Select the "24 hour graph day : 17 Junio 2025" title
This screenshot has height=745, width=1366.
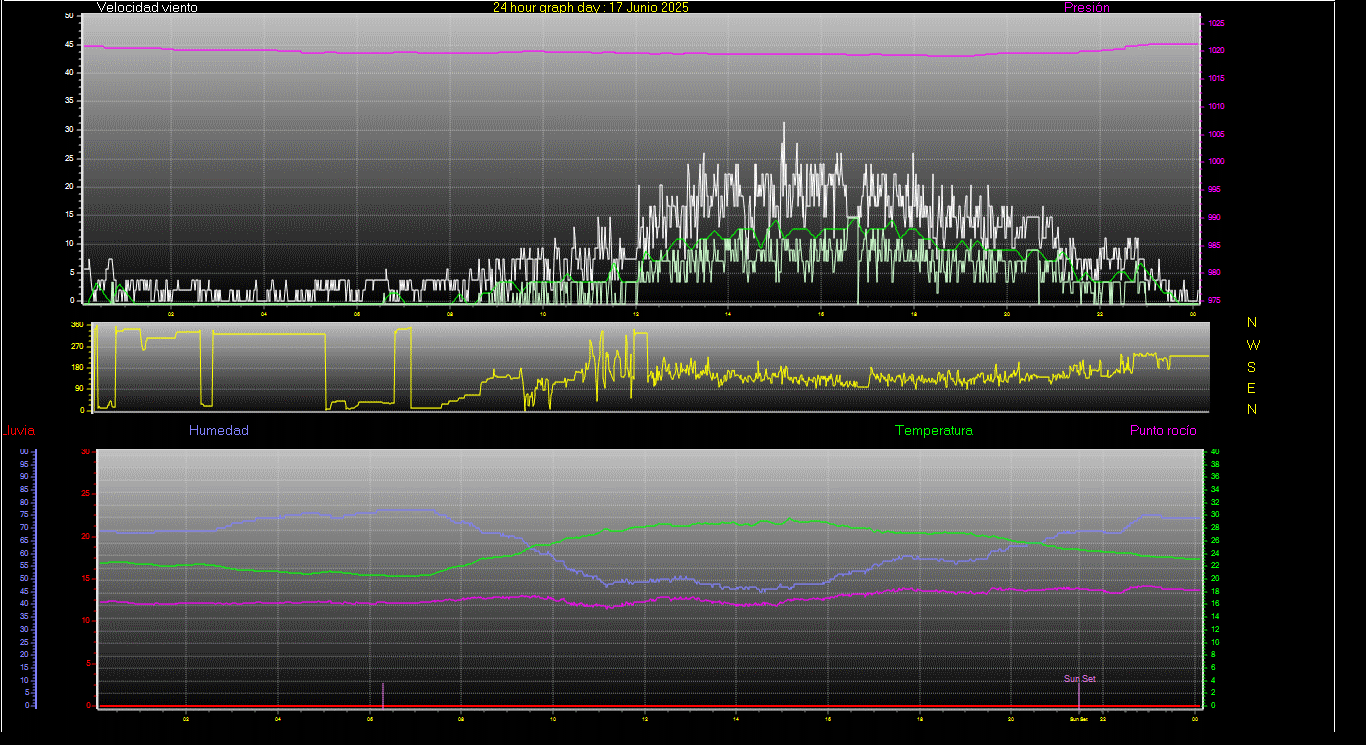590,7
